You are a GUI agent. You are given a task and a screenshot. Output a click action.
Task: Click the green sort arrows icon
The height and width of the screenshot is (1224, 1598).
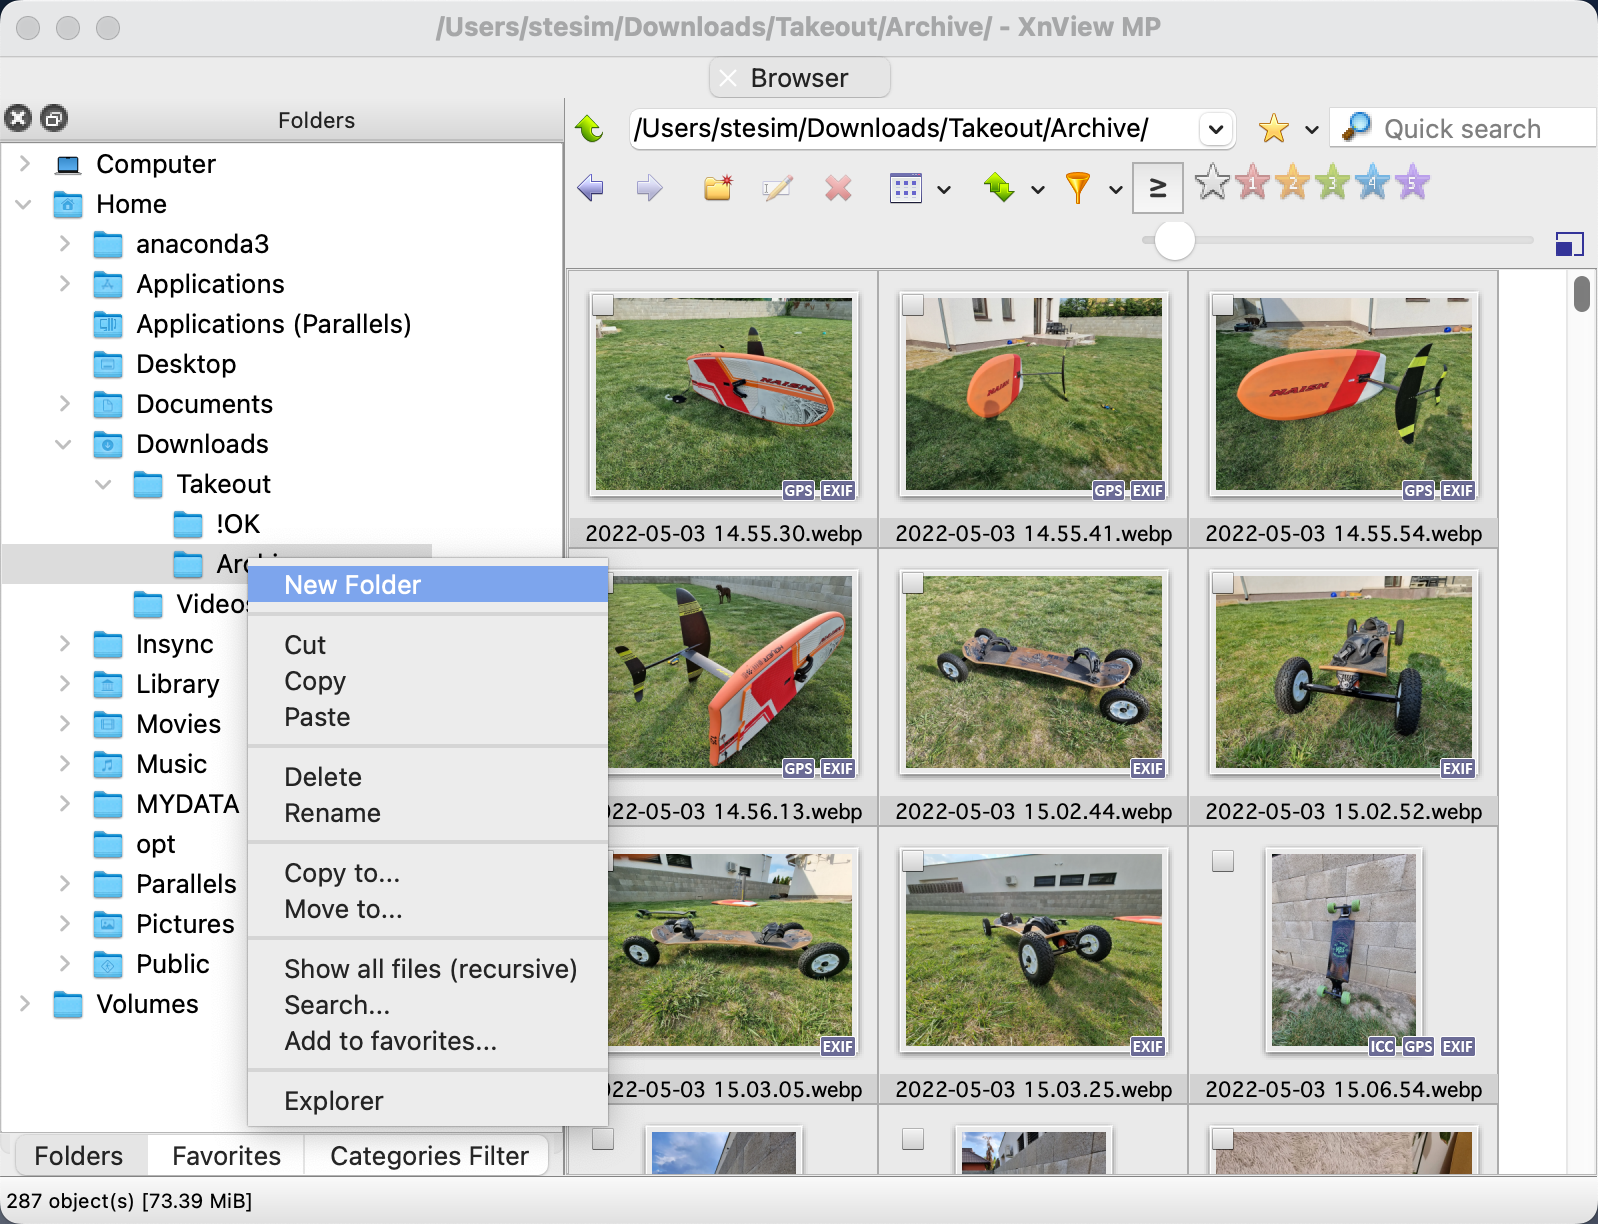tap(999, 188)
